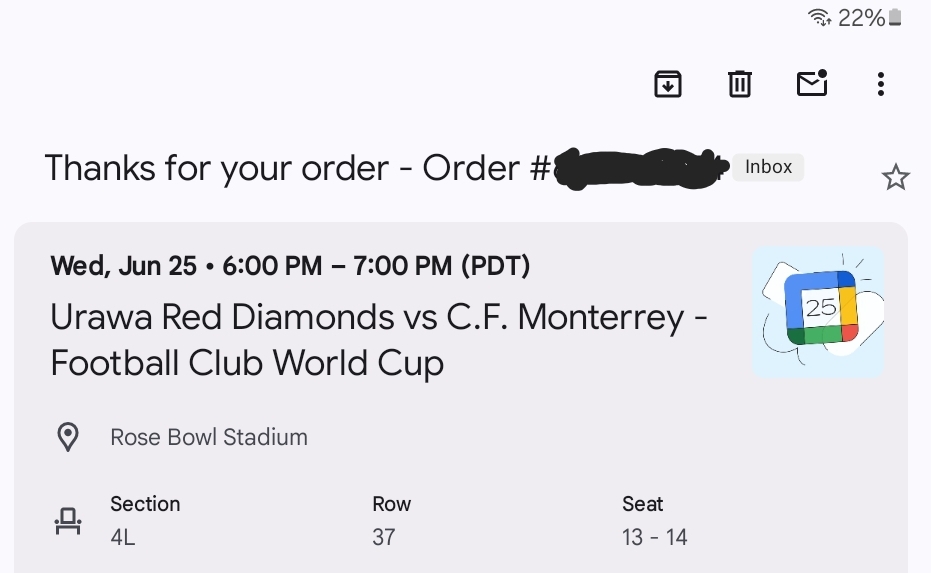This screenshot has width=931, height=573.
Task: Tap the Section 4L value
Action: click(x=123, y=537)
